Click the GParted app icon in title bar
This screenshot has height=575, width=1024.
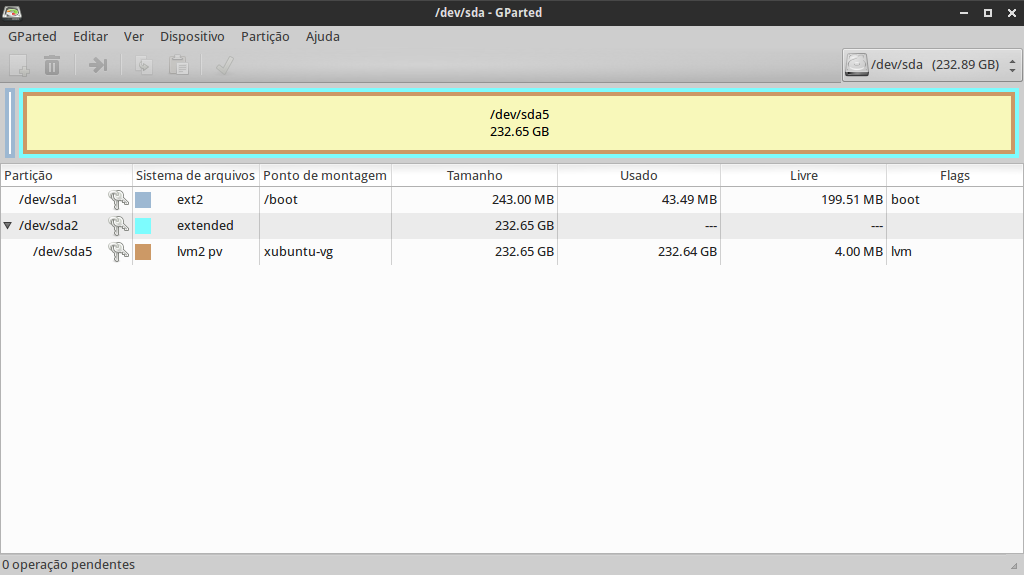point(12,12)
